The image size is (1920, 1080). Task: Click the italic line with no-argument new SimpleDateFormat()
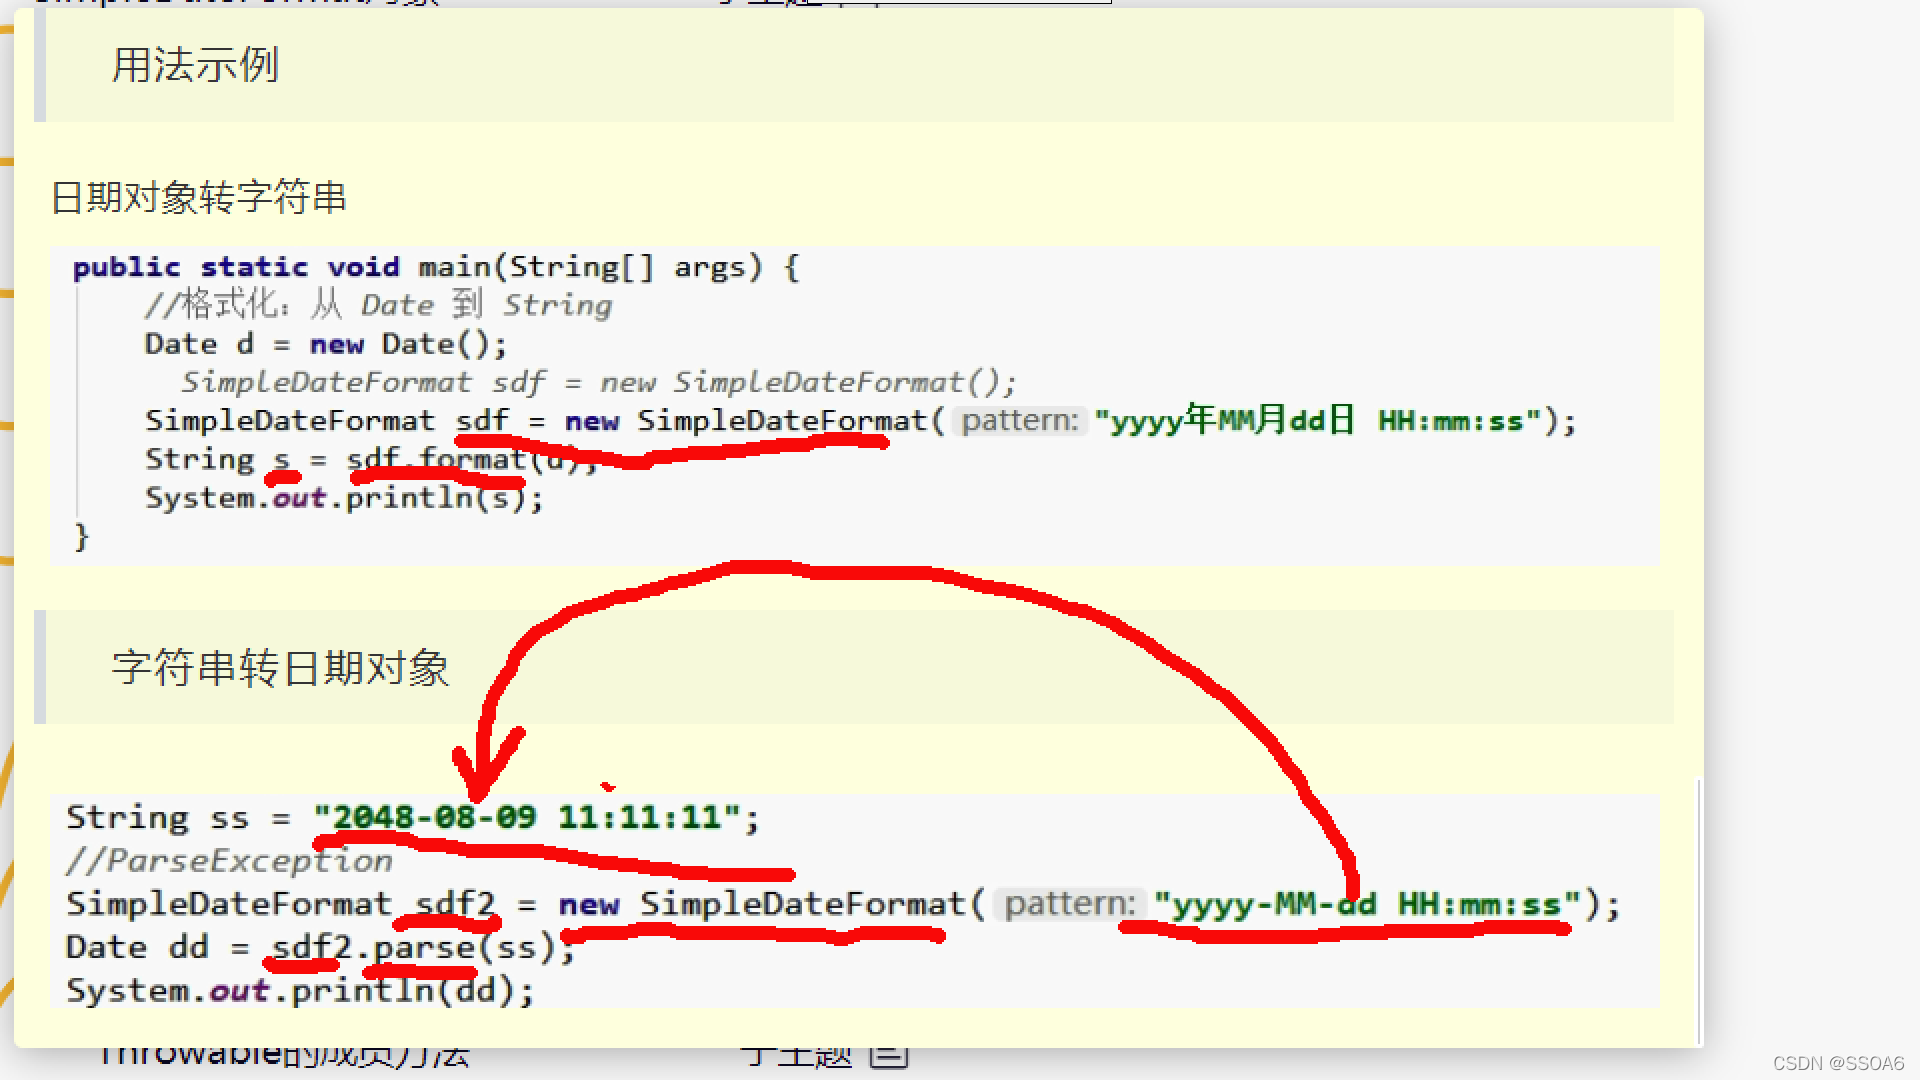coord(598,382)
